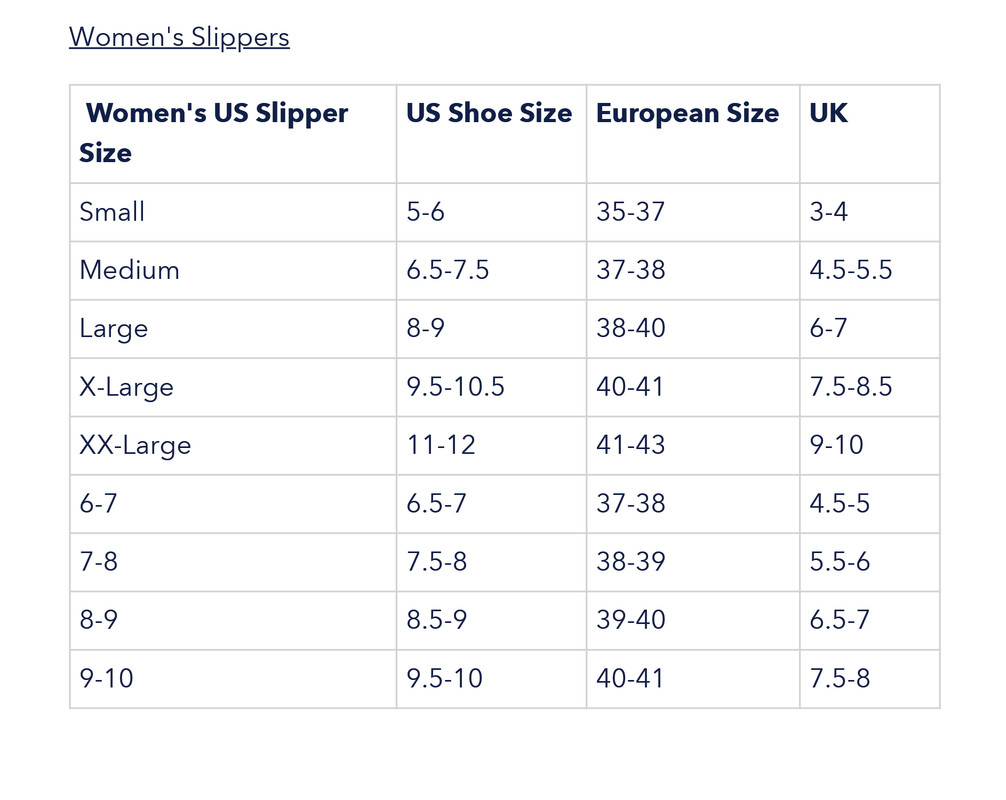1006x800 pixels.
Task: Click UK size cell 9-10
Action: point(836,445)
